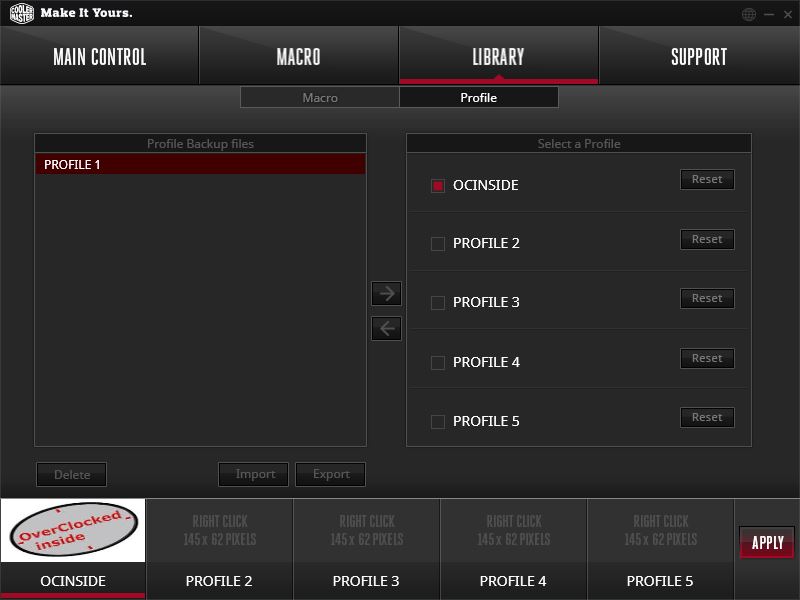800x600 pixels.
Task: Click the Import button
Action: click(254, 474)
